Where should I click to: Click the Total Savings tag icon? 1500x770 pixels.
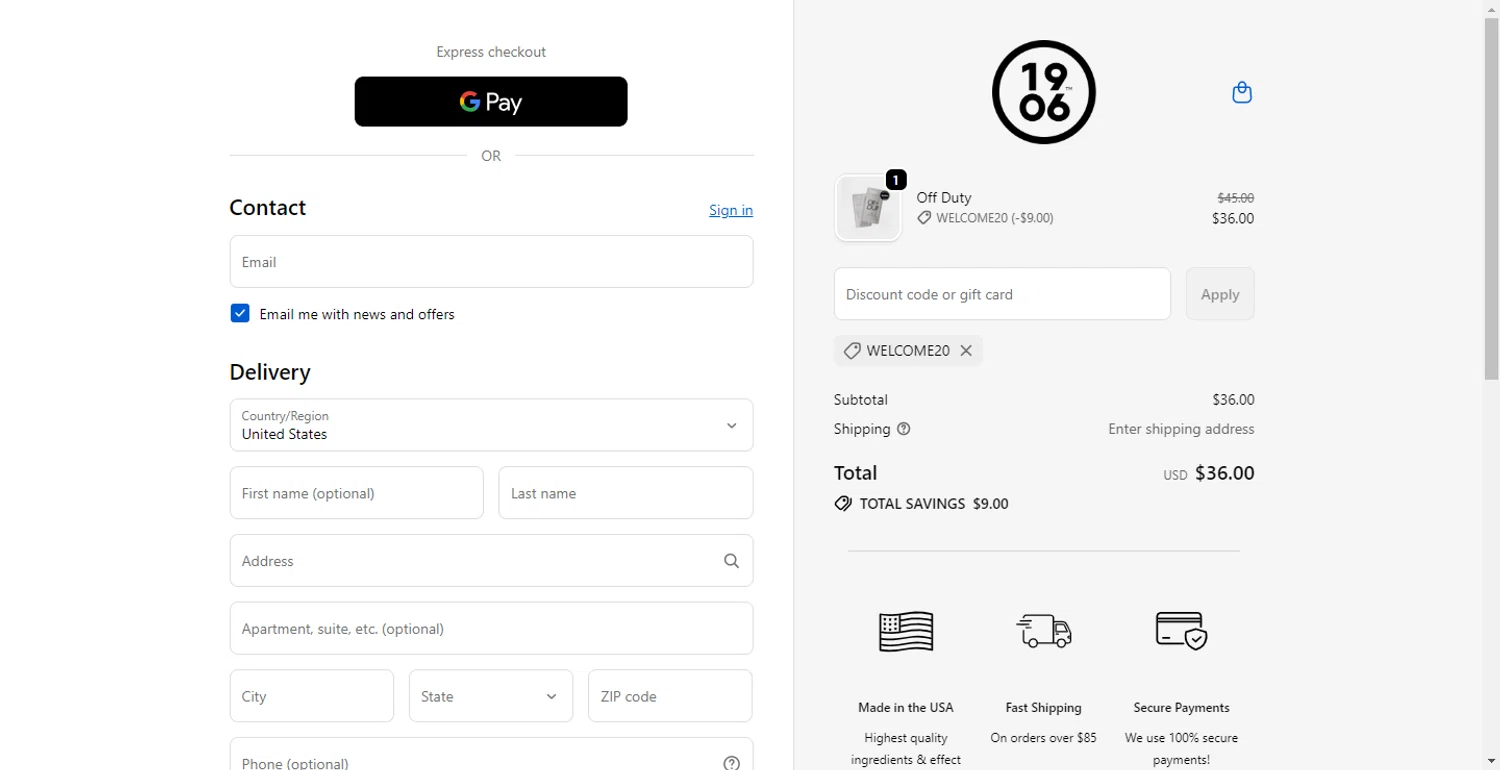pos(843,504)
